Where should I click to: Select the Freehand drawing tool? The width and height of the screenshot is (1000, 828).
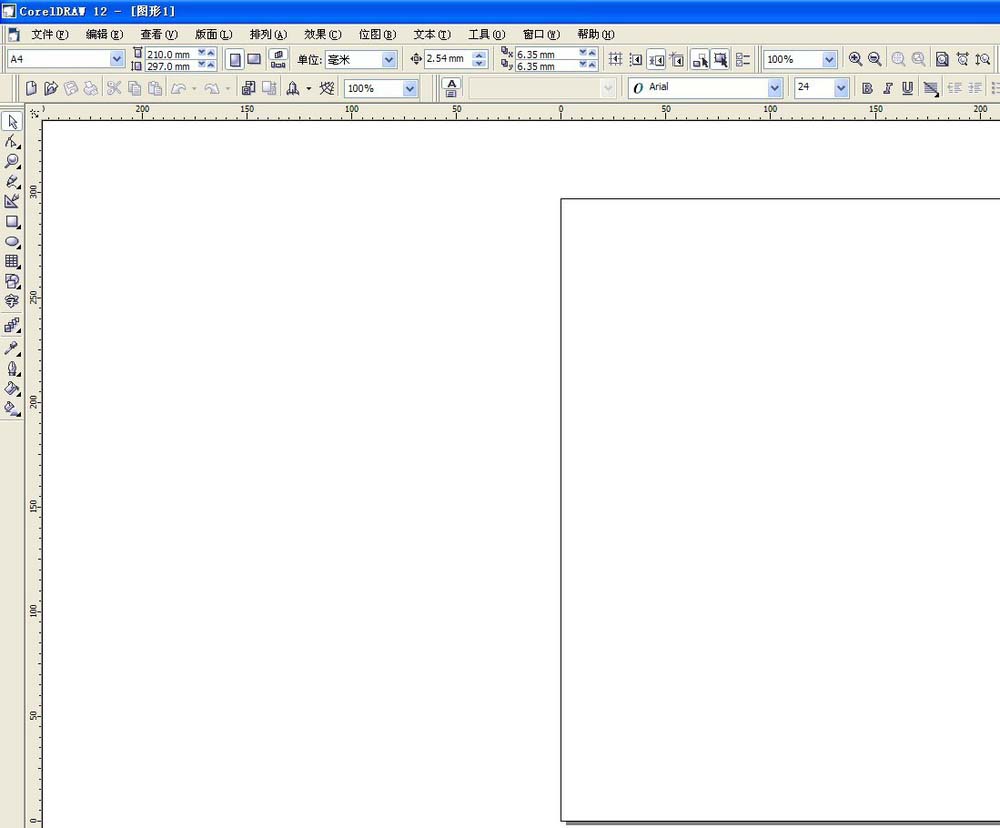pyautogui.click(x=12, y=182)
